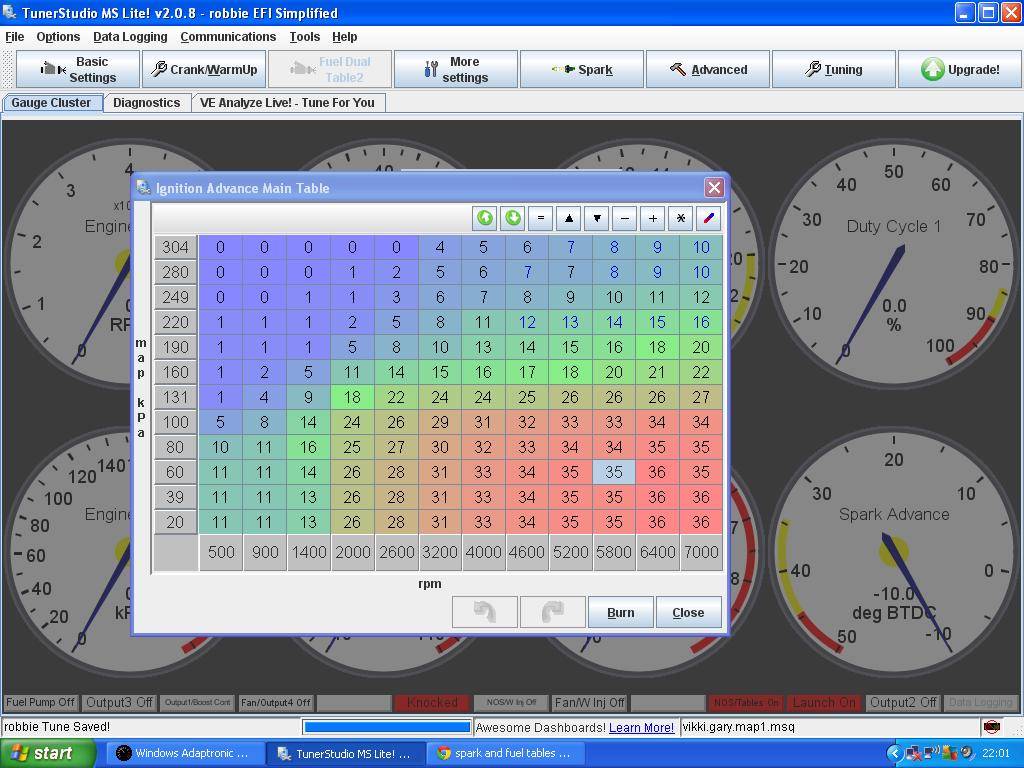Open the Data Logging menu
This screenshot has height=768, width=1024.
(x=130, y=37)
